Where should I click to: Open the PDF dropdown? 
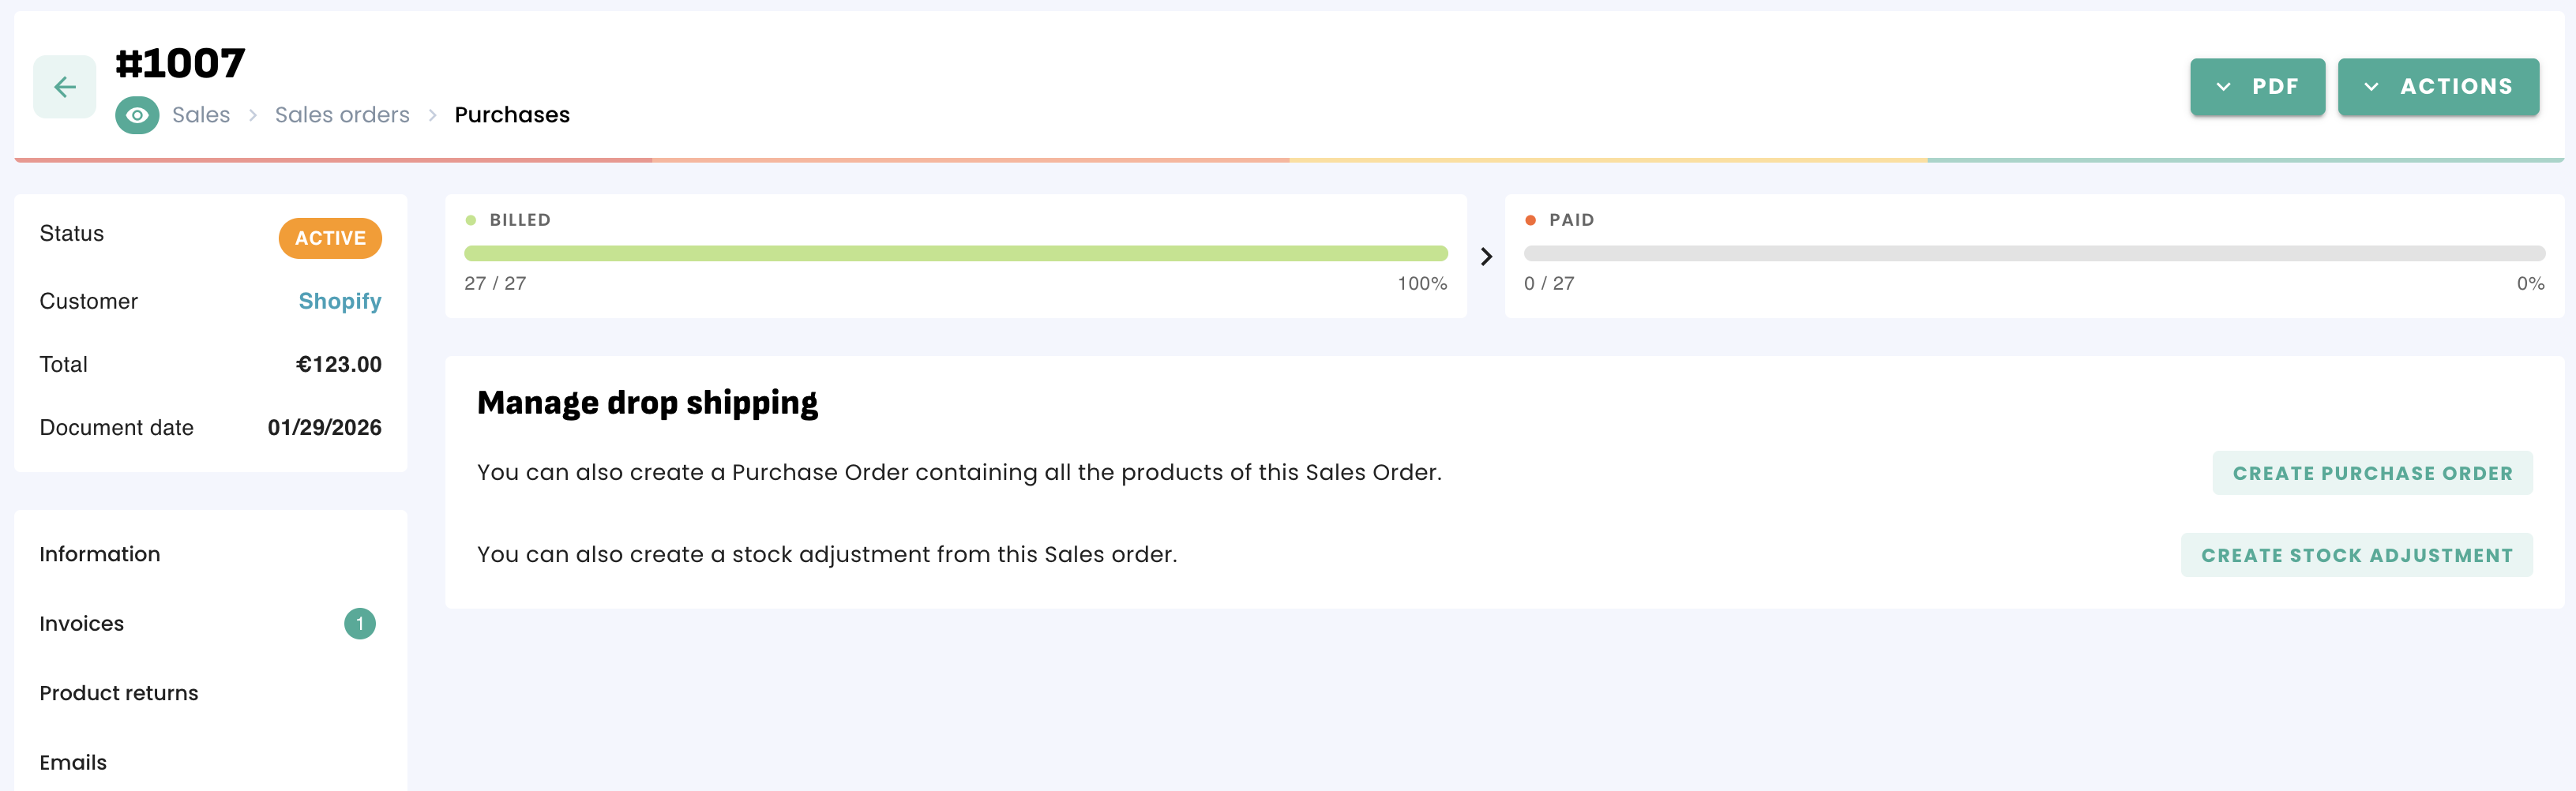click(x=2256, y=87)
